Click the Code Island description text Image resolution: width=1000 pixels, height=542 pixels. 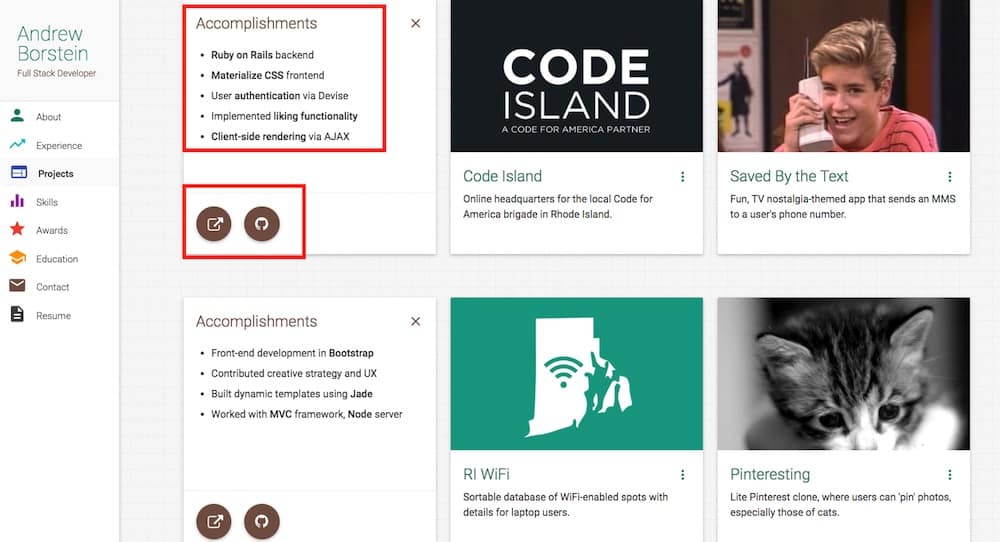point(557,207)
